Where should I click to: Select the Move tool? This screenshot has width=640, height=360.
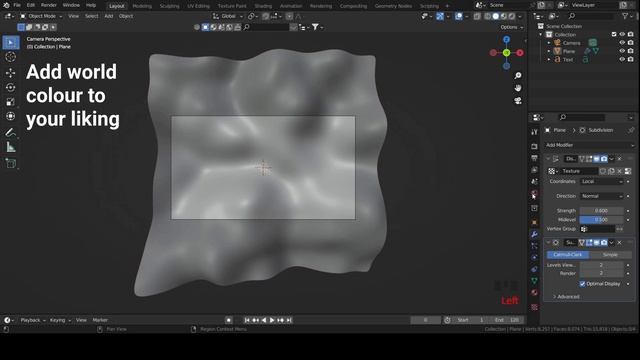click(11, 73)
